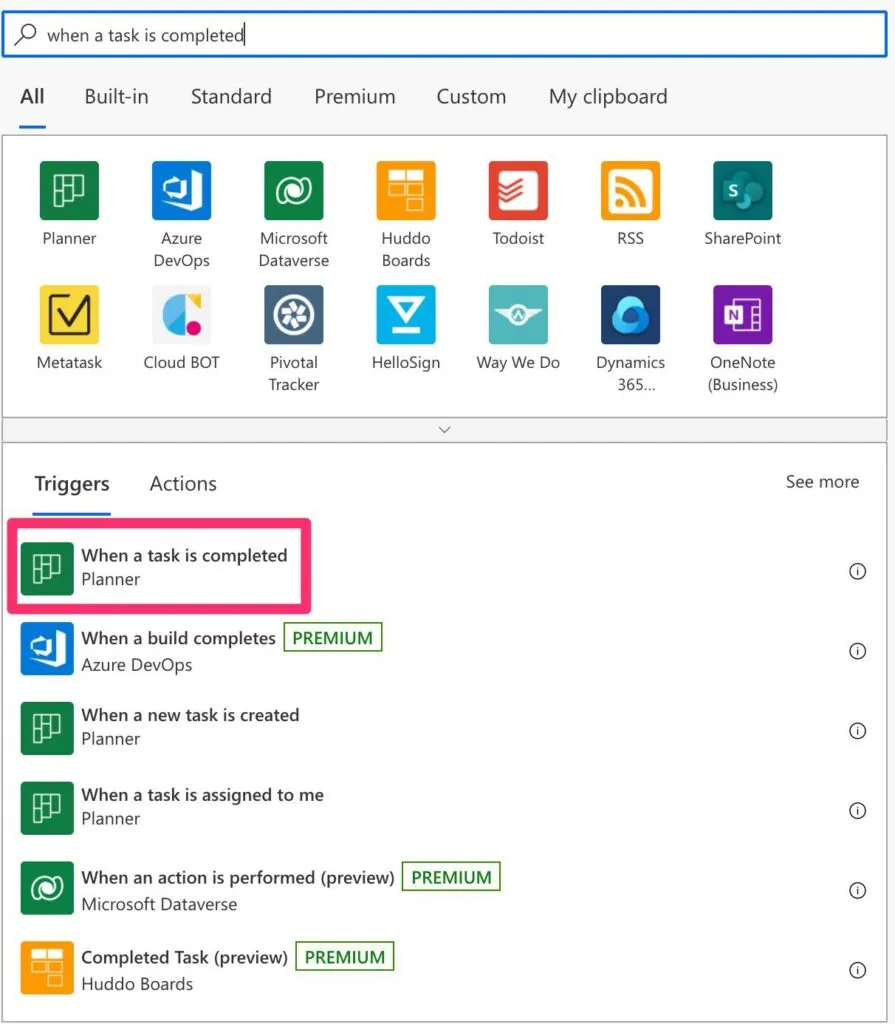The image size is (895, 1024).
Task: Choose the Metatask connector
Action: click(69, 315)
